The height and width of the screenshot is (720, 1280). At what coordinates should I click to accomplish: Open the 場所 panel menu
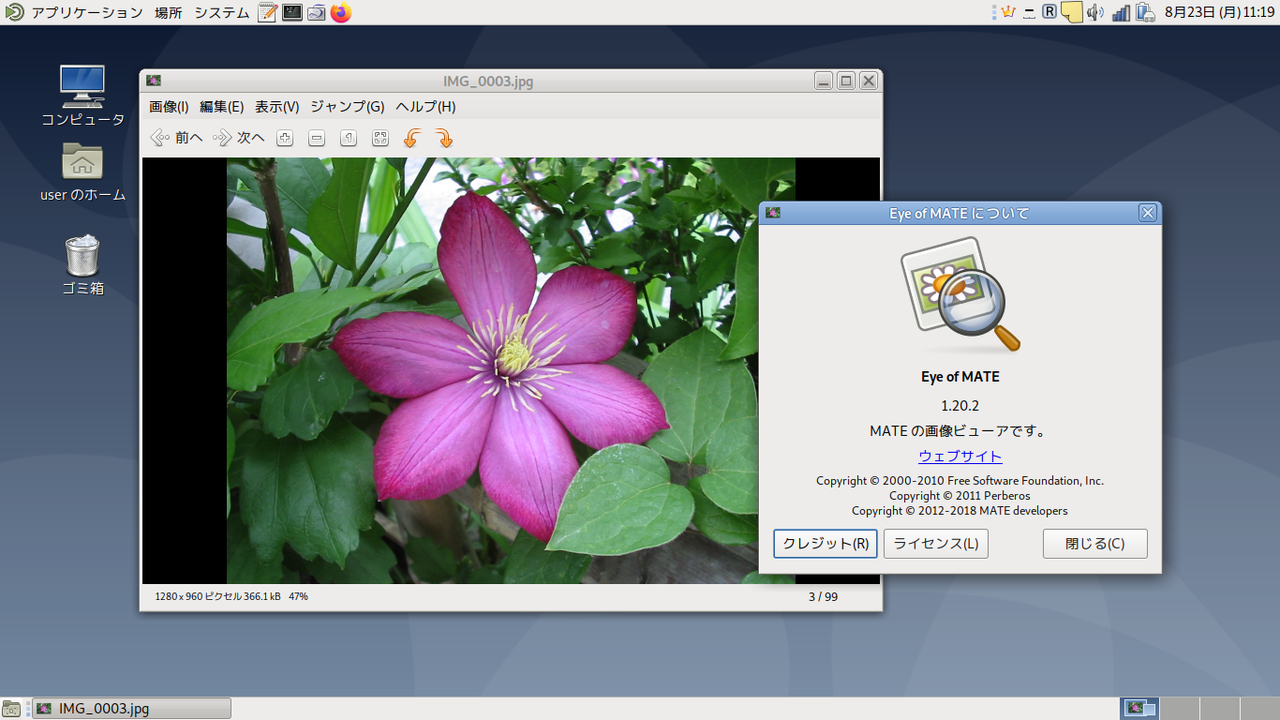[168, 13]
